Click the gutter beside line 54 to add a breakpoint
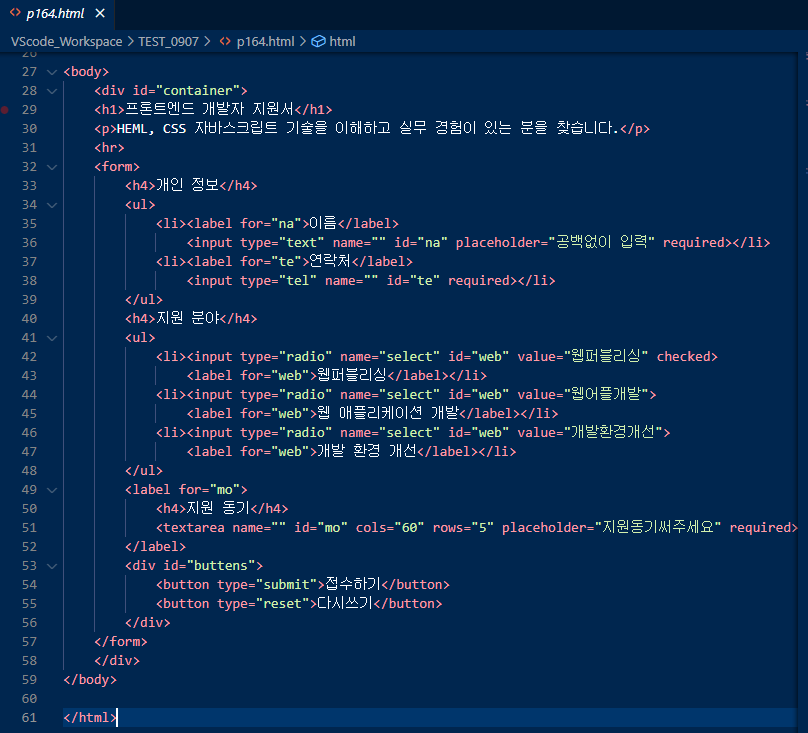The image size is (808, 733). (8, 584)
